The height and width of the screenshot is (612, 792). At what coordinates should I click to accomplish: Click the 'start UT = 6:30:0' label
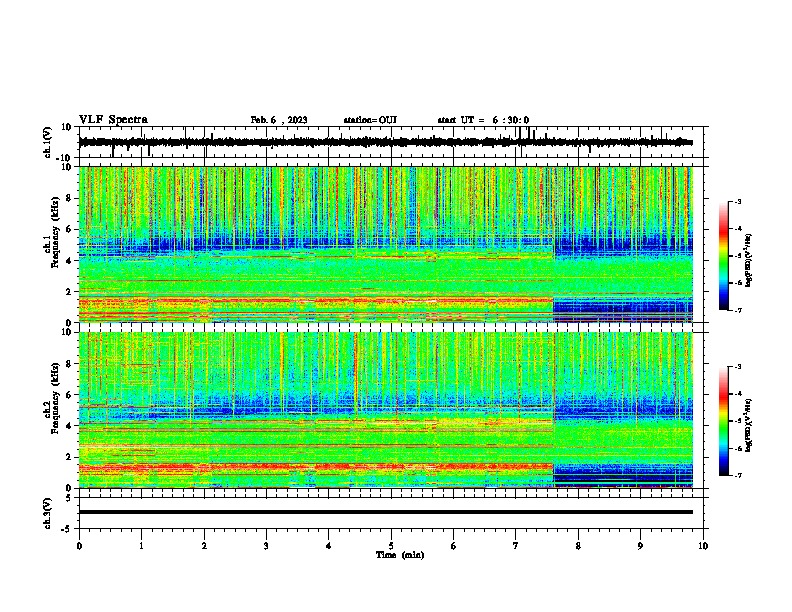(x=483, y=120)
